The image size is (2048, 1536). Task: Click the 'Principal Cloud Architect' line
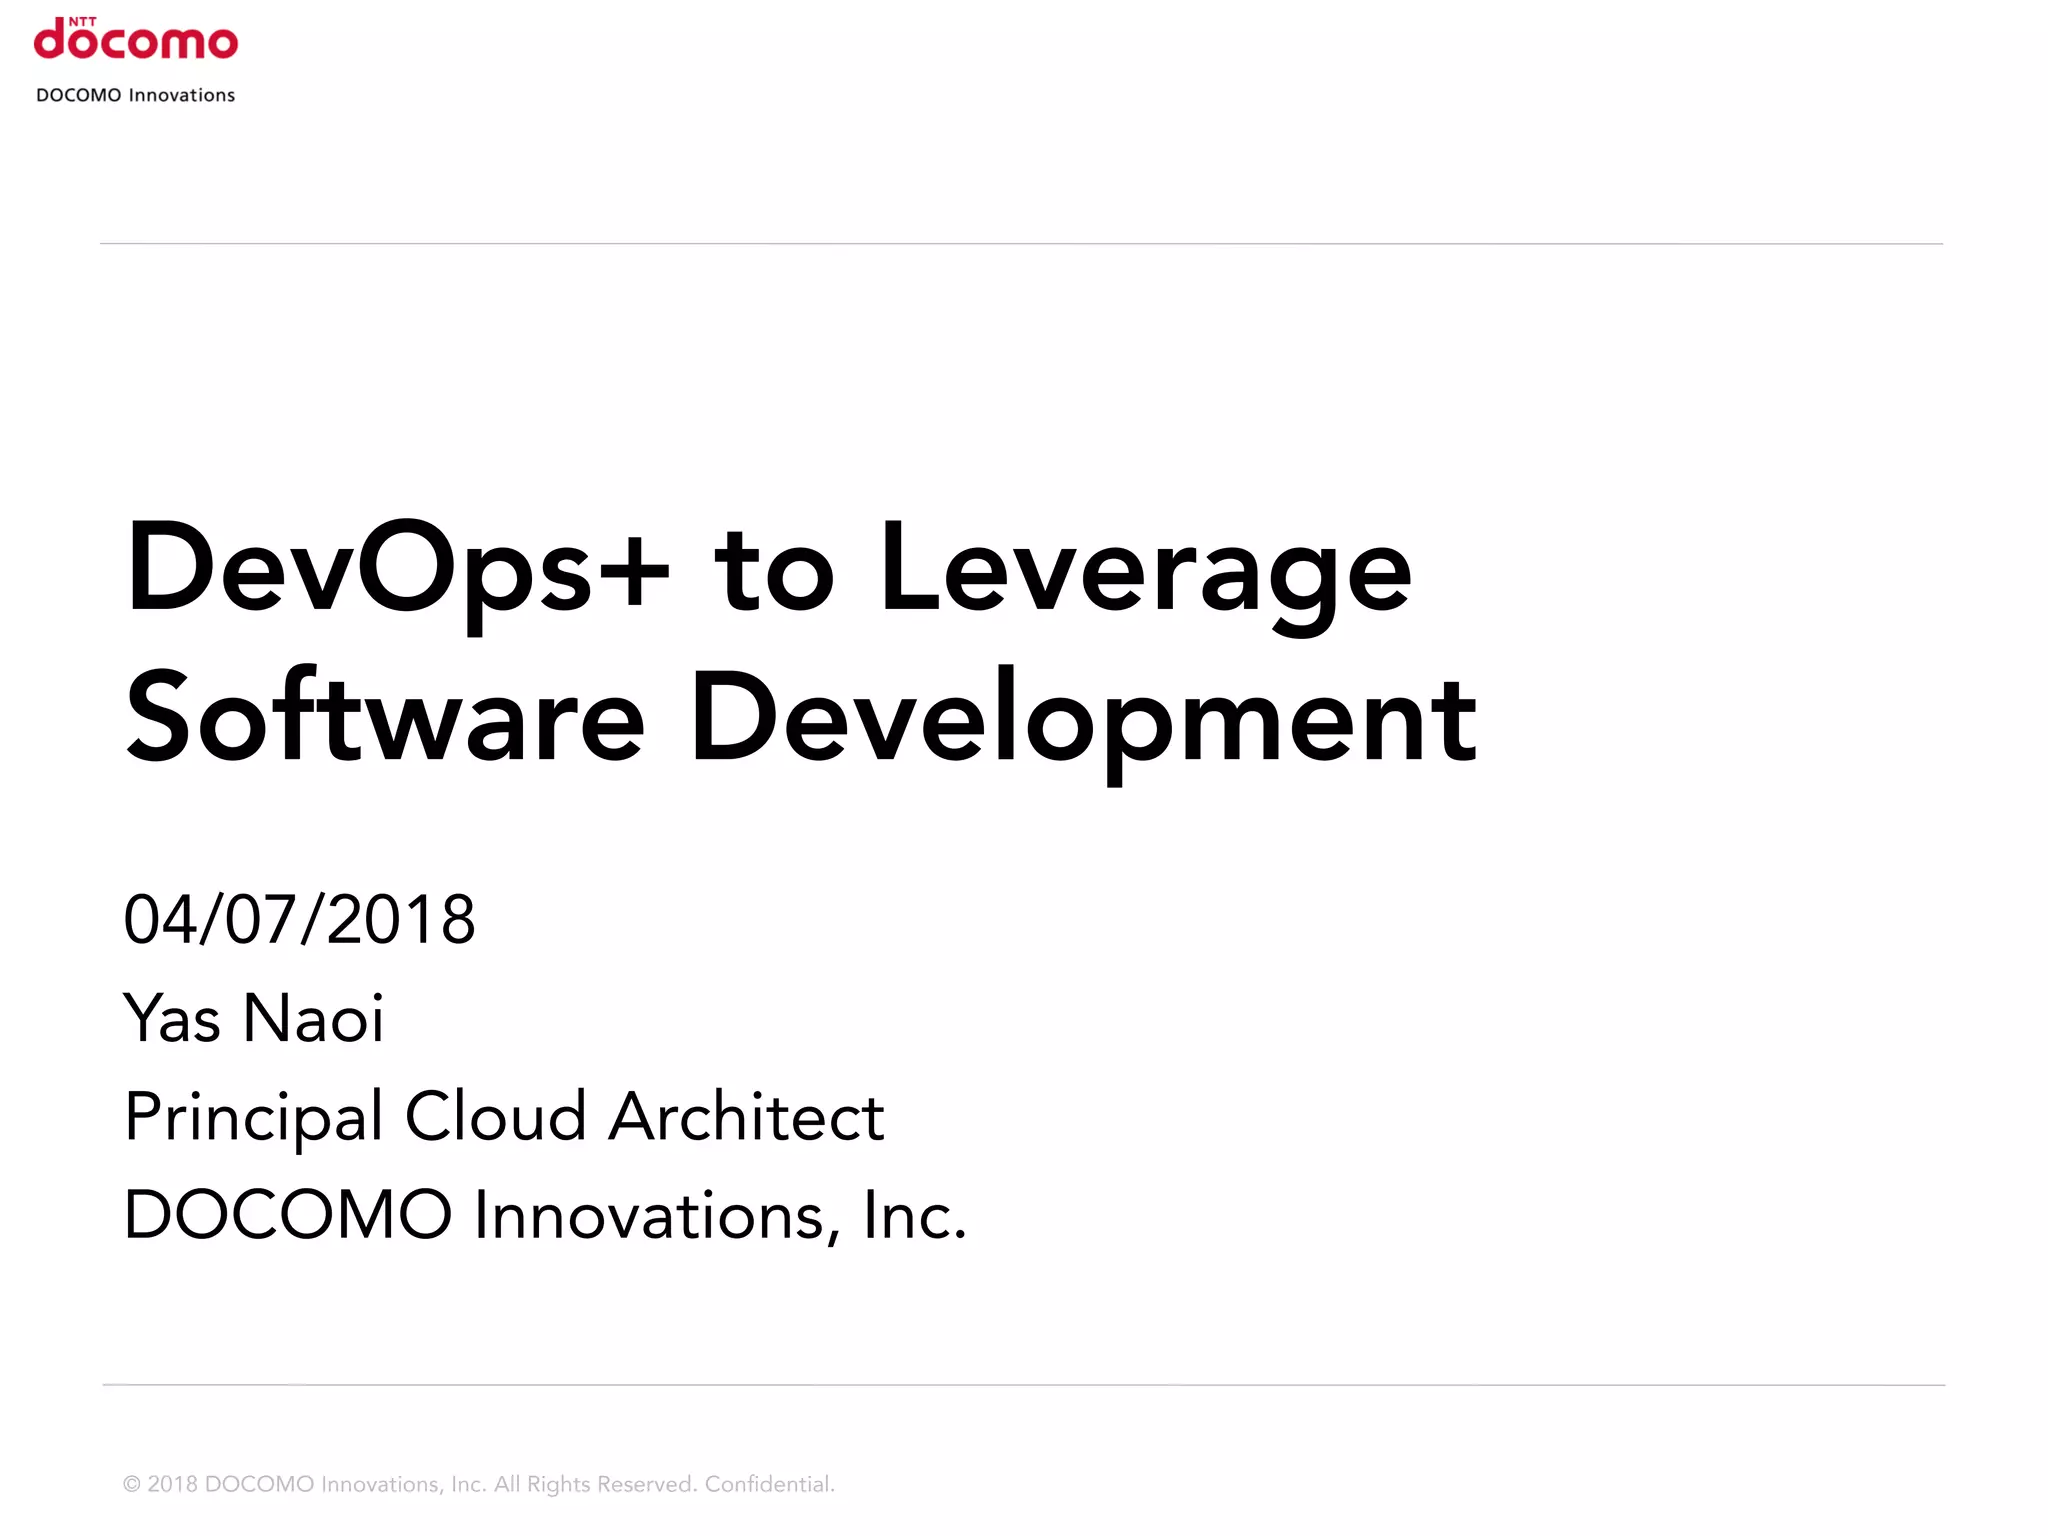504,1118
